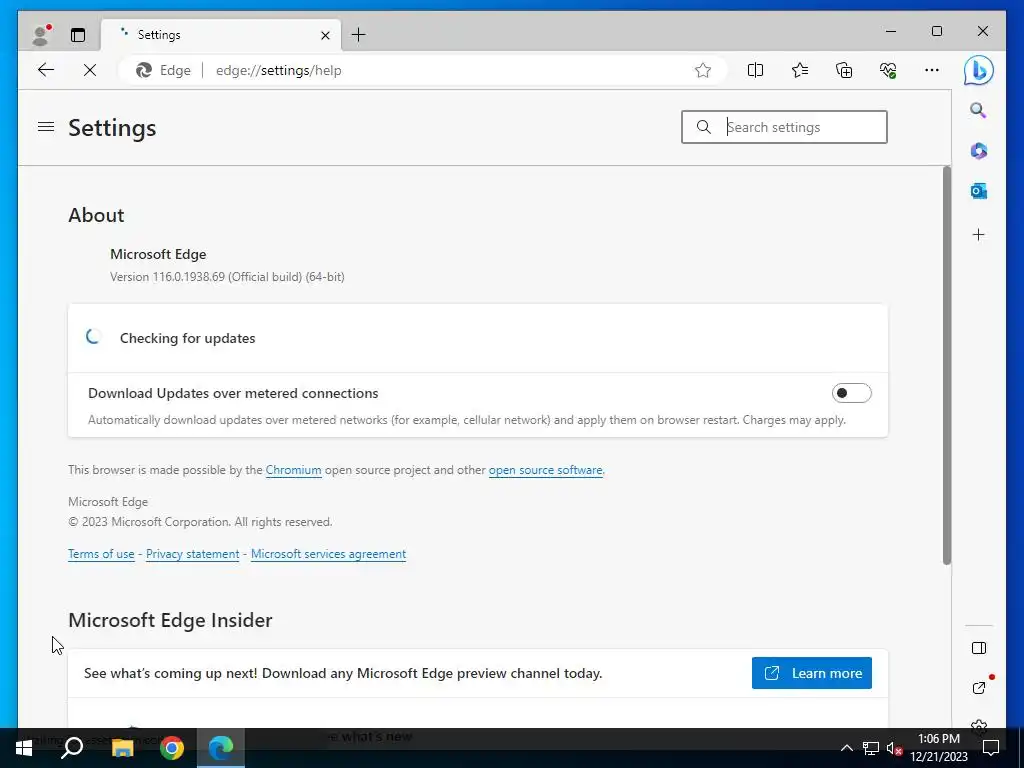The image size is (1024, 768).
Task: Click the Edge logo in address bar
Action: click(144, 70)
